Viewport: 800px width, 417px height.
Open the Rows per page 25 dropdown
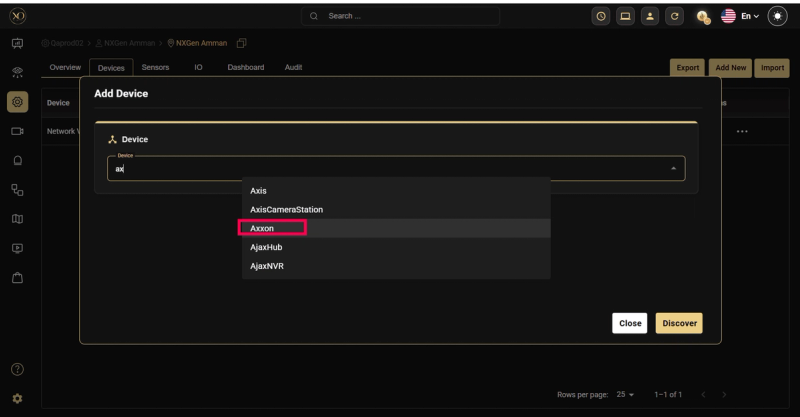point(625,395)
